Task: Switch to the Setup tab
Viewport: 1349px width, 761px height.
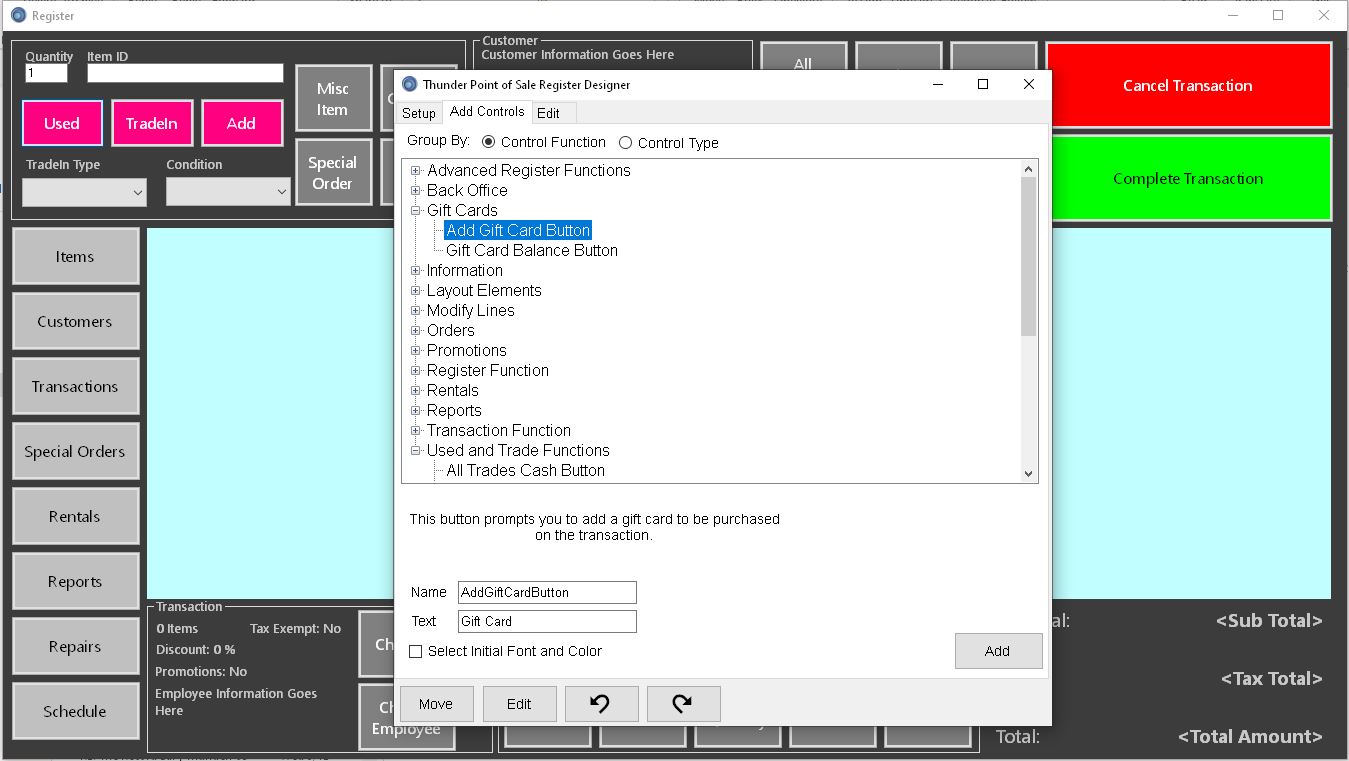Action: (419, 113)
